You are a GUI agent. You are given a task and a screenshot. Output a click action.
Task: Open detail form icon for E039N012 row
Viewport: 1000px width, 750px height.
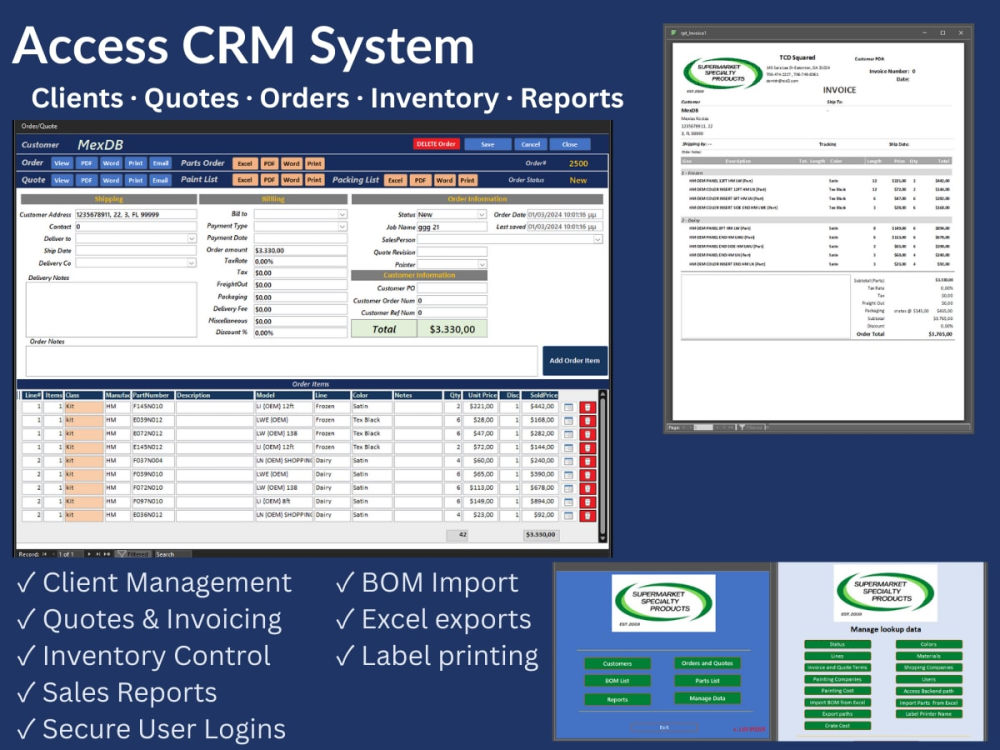(x=569, y=420)
